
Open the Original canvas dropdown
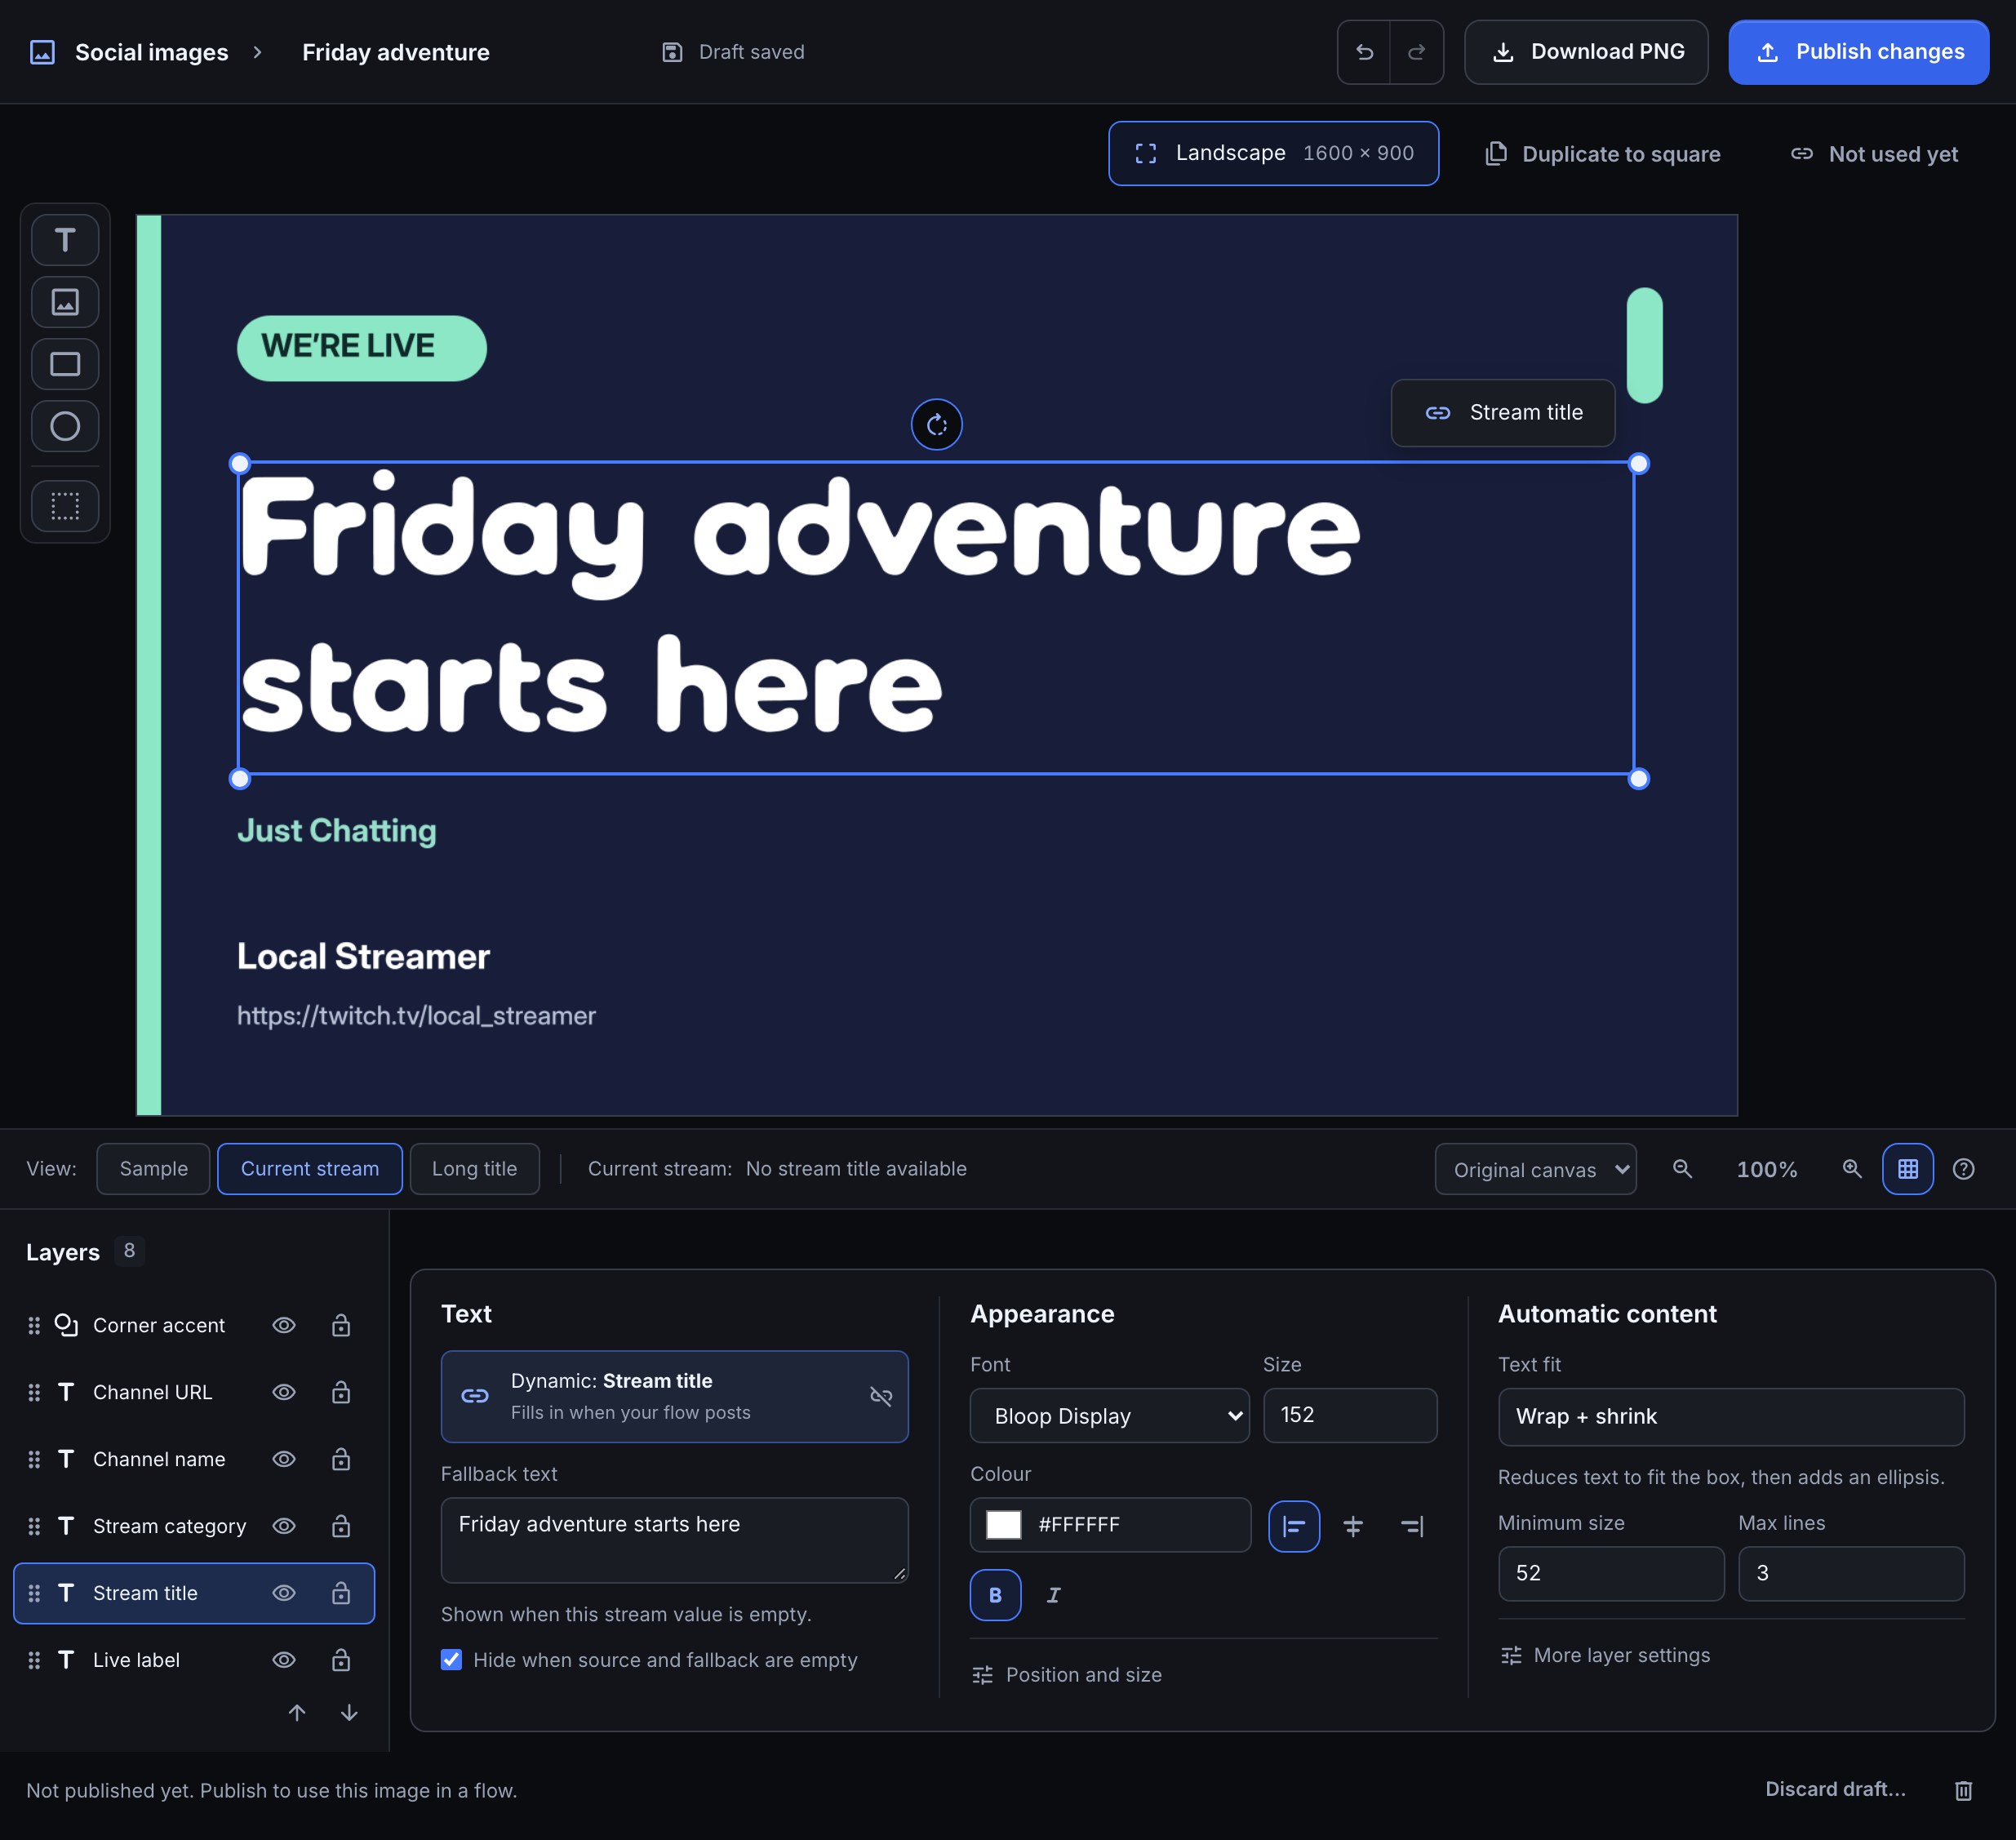coord(1535,1169)
